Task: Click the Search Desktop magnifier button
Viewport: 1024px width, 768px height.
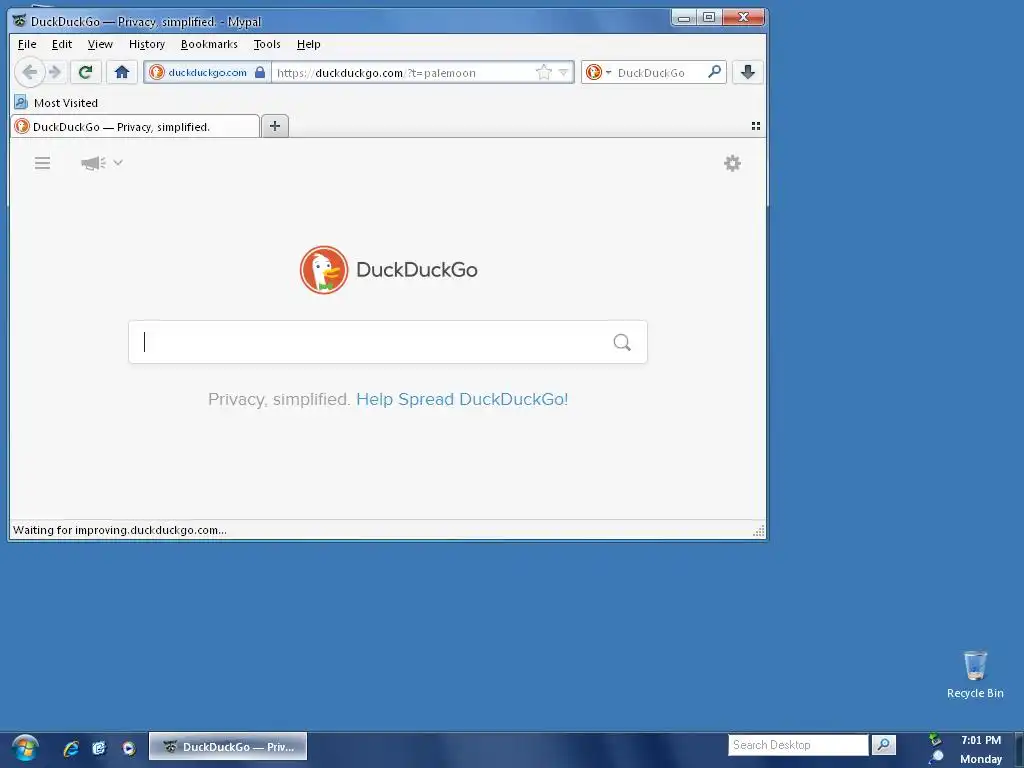Action: click(x=884, y=745)
